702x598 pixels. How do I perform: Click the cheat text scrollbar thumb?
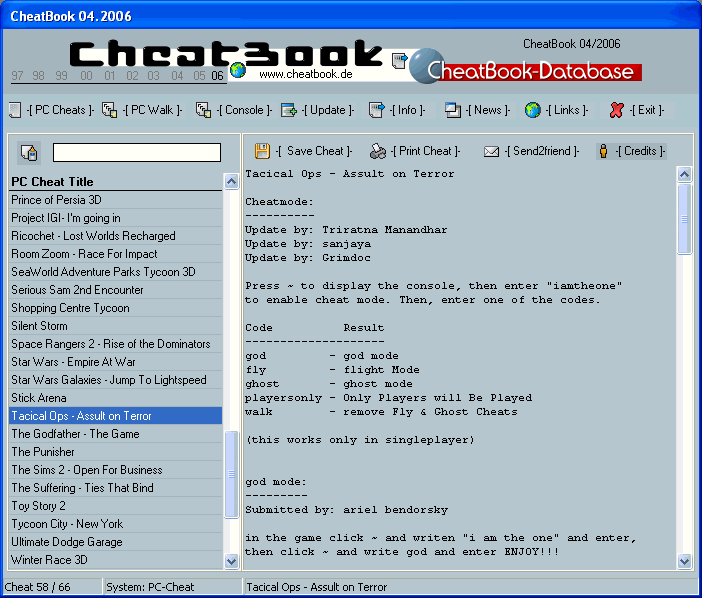685,219
